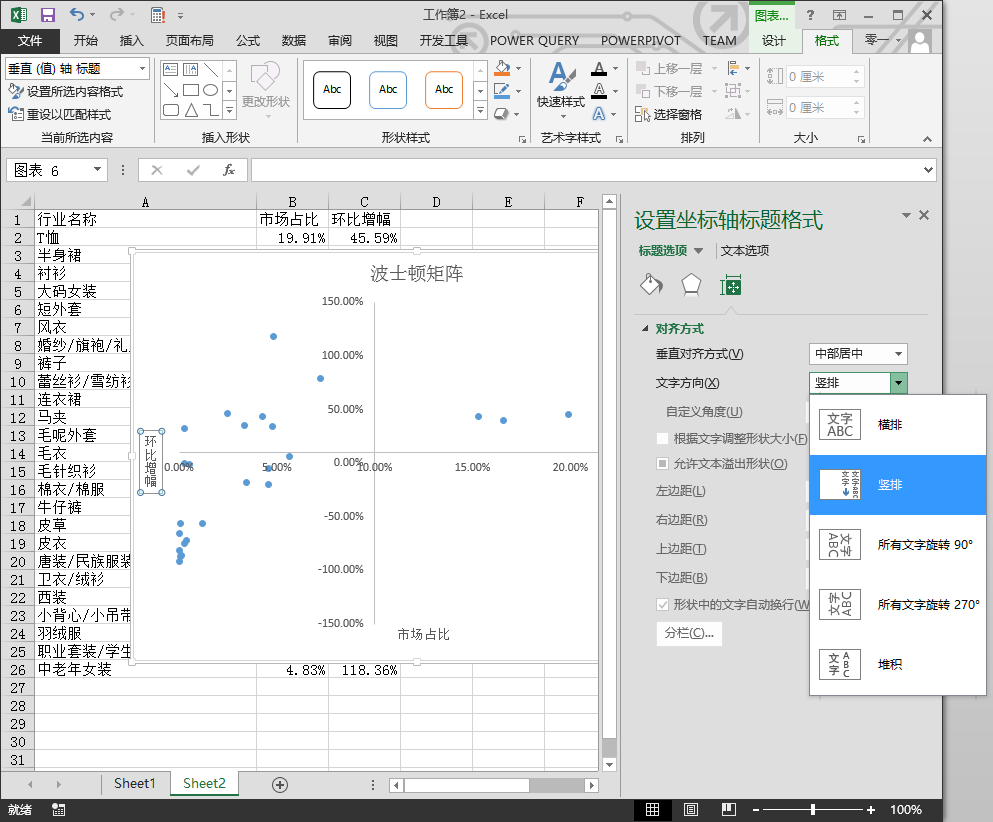Open the Fill & Line paint bucket tab
This screenshot has height=822, width=993.
click(x=651, y=285)
